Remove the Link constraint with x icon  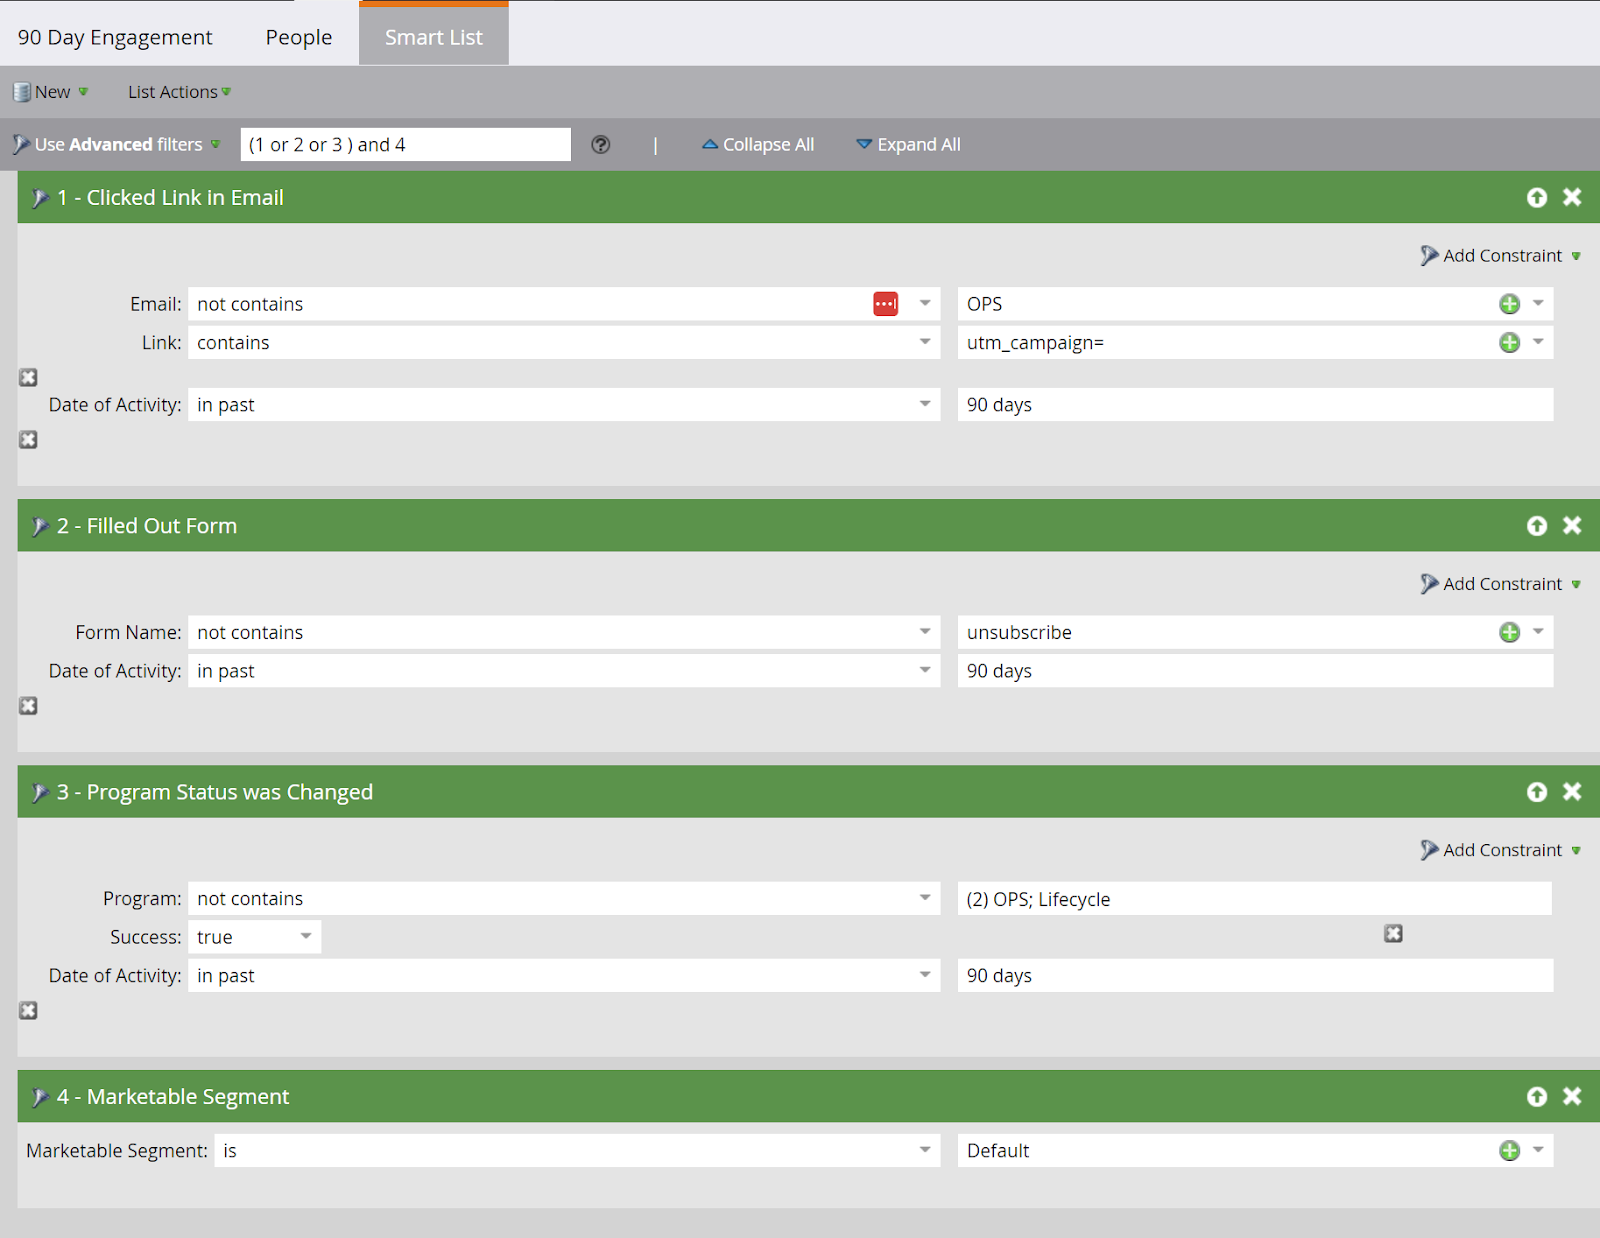pos(28,377)
